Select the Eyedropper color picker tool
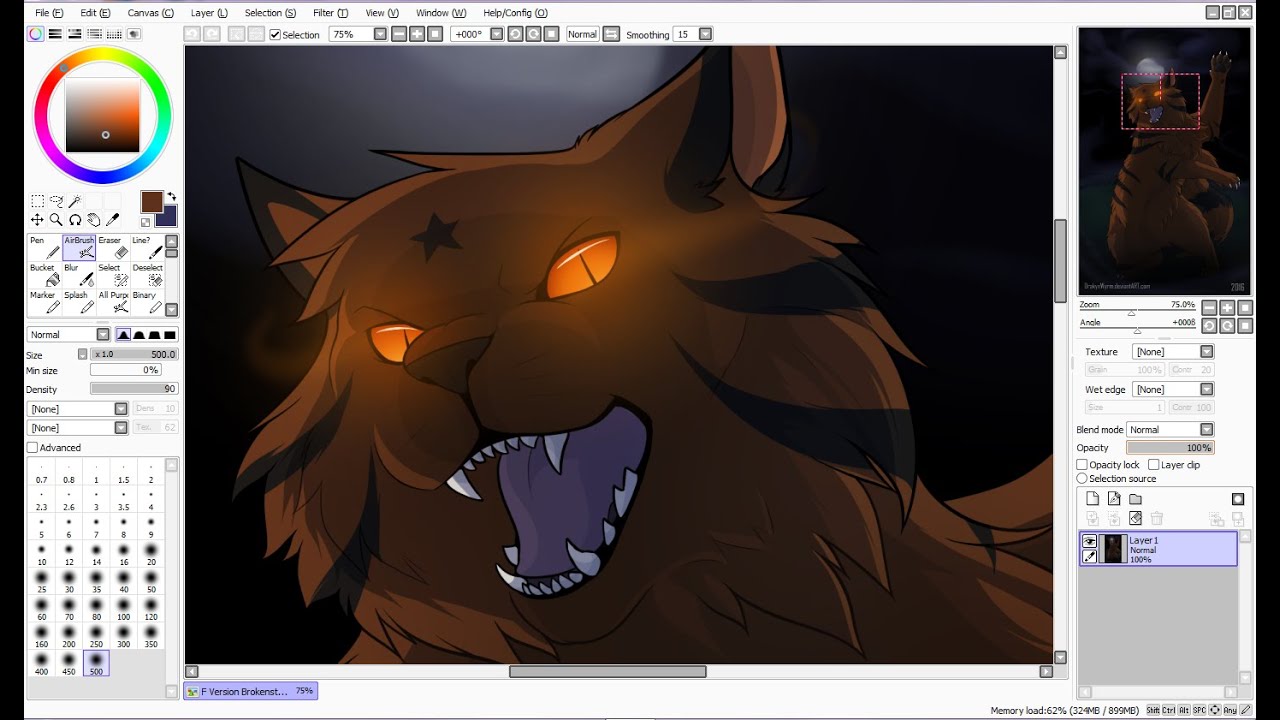The image size is (1280, 720). tap(113, 220)
